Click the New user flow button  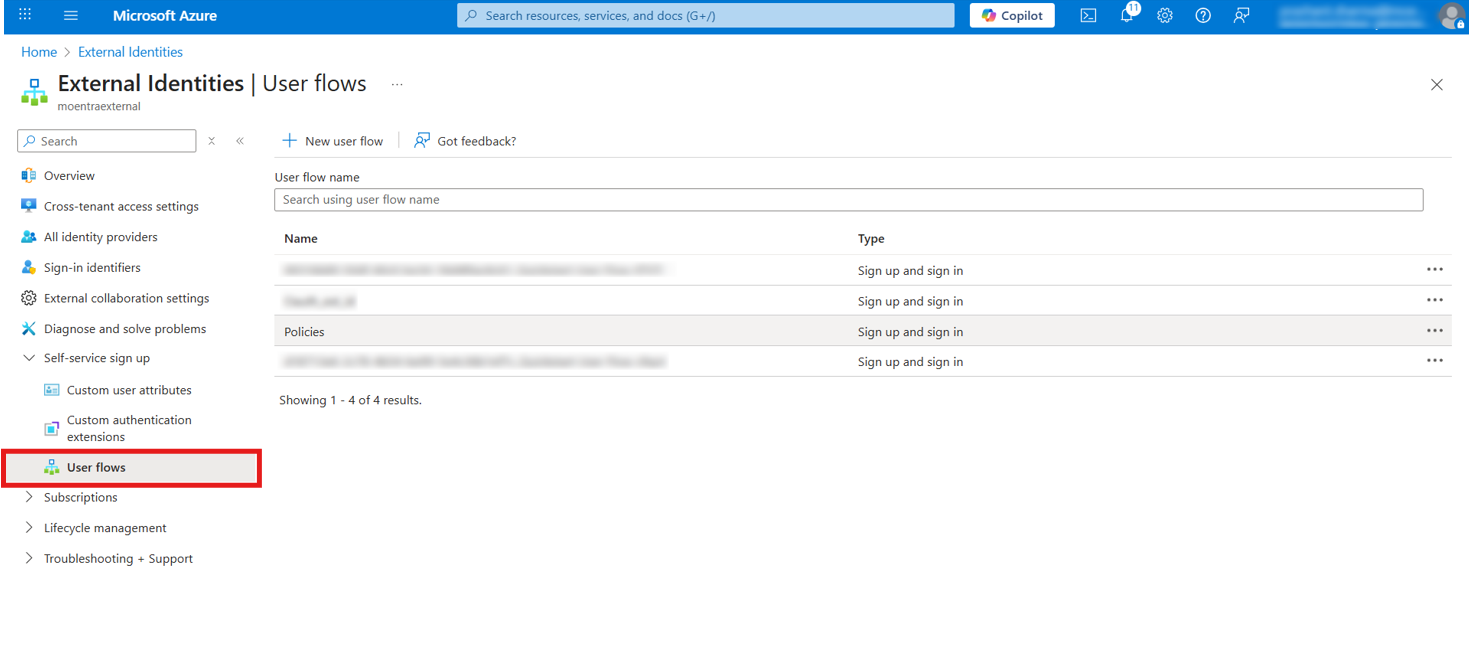pos(333,140)
